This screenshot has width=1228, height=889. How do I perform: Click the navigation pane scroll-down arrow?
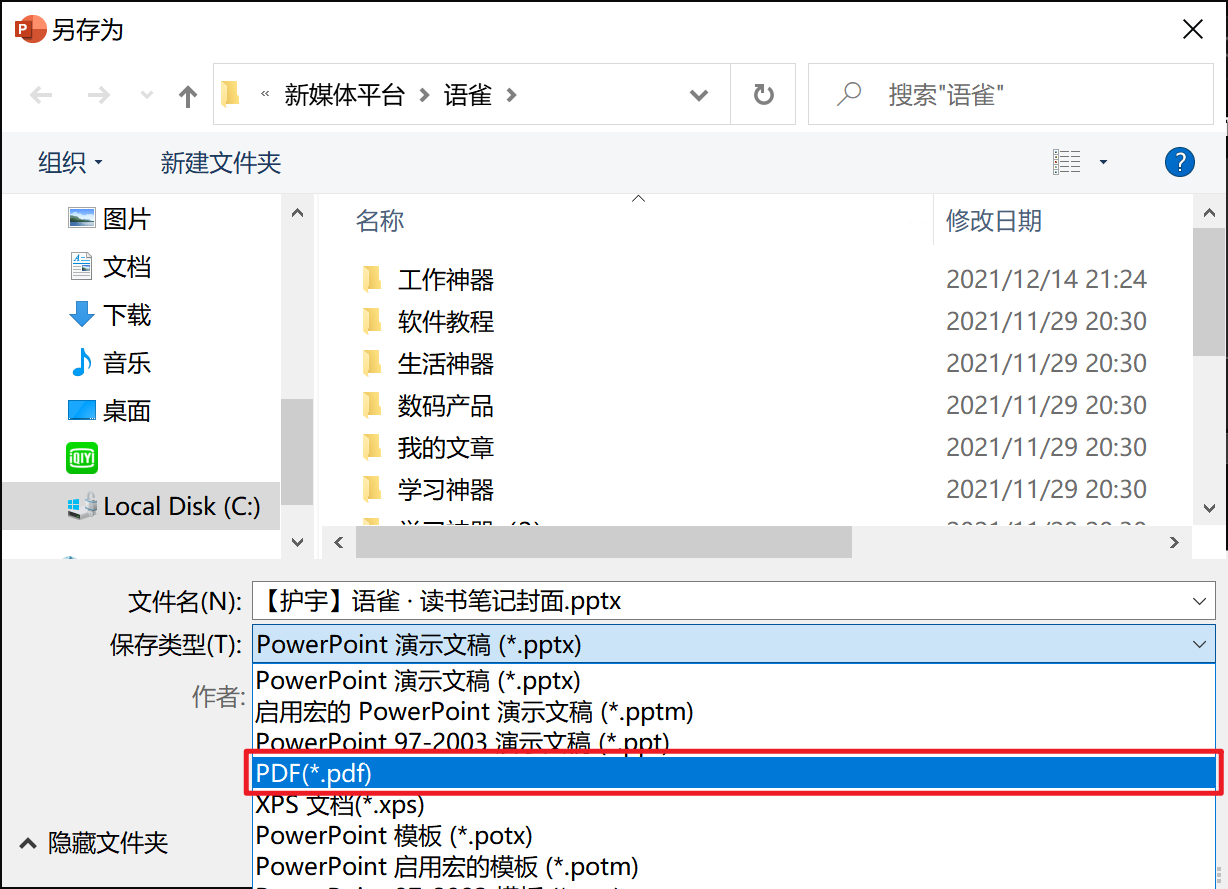[297, 541]
